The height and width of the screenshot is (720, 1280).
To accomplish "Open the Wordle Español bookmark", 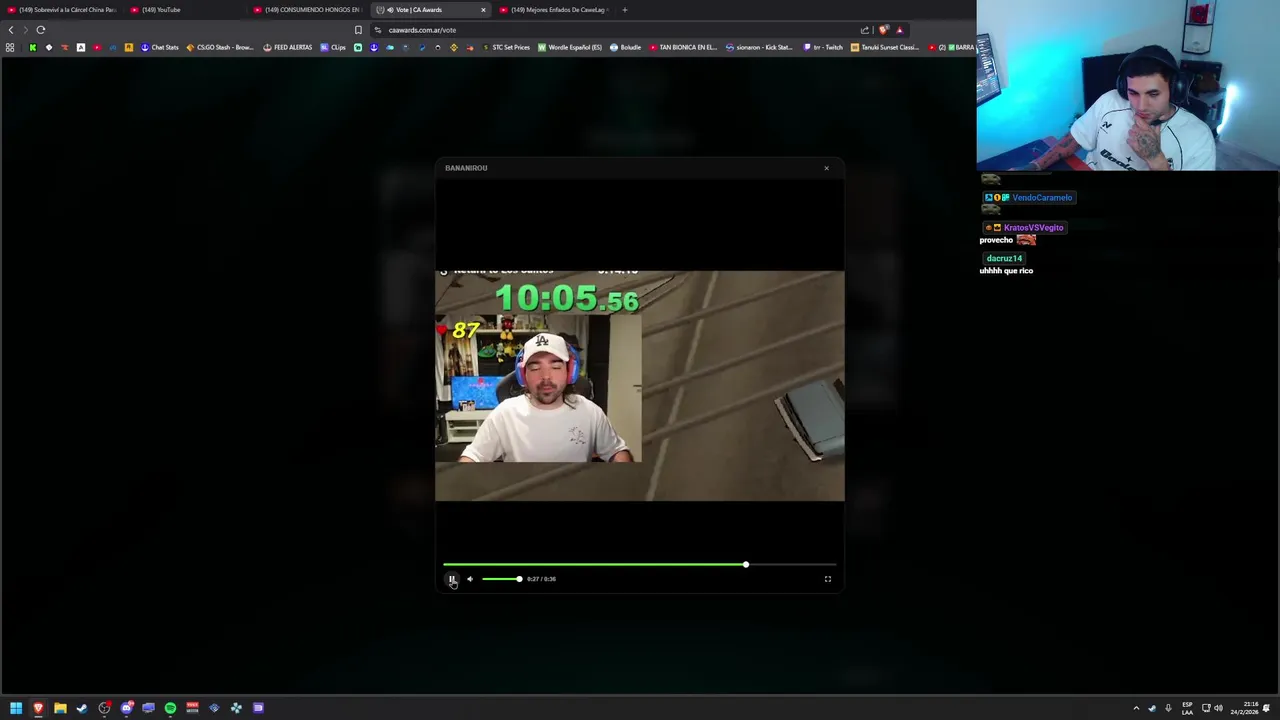I will 570,47.
